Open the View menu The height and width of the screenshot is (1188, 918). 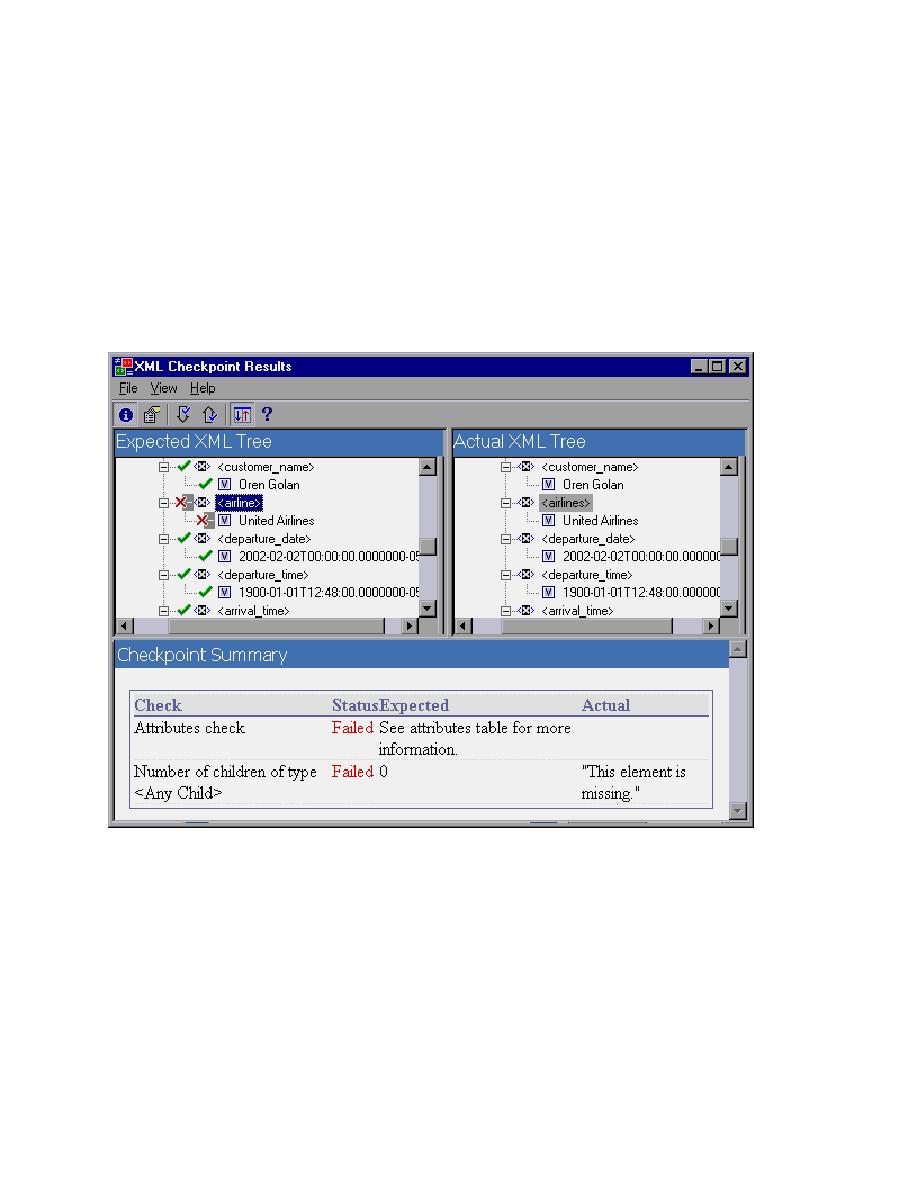pos(163,388)
